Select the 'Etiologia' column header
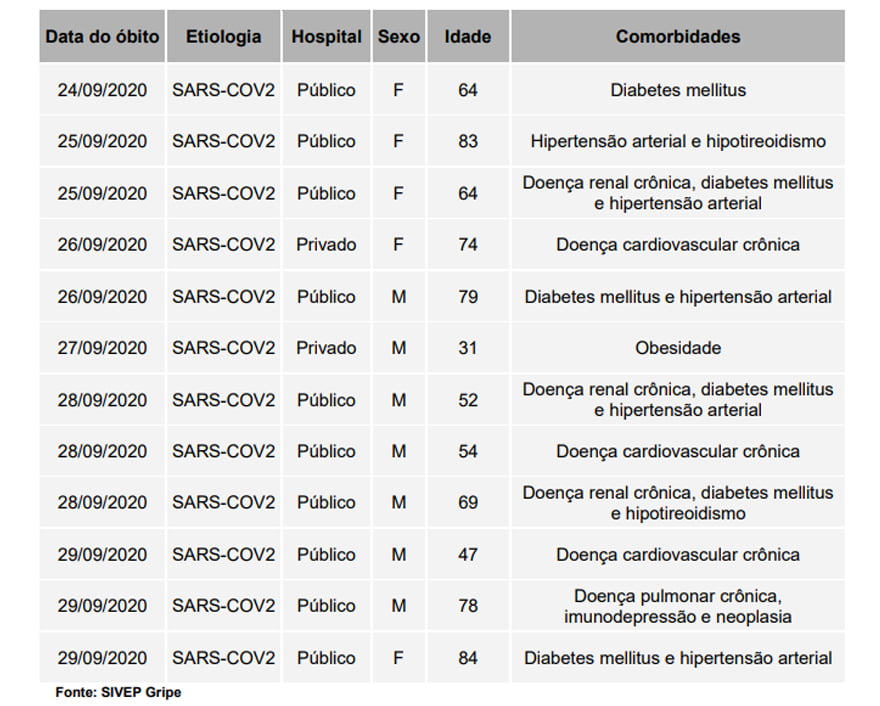 tap(223, 37)
